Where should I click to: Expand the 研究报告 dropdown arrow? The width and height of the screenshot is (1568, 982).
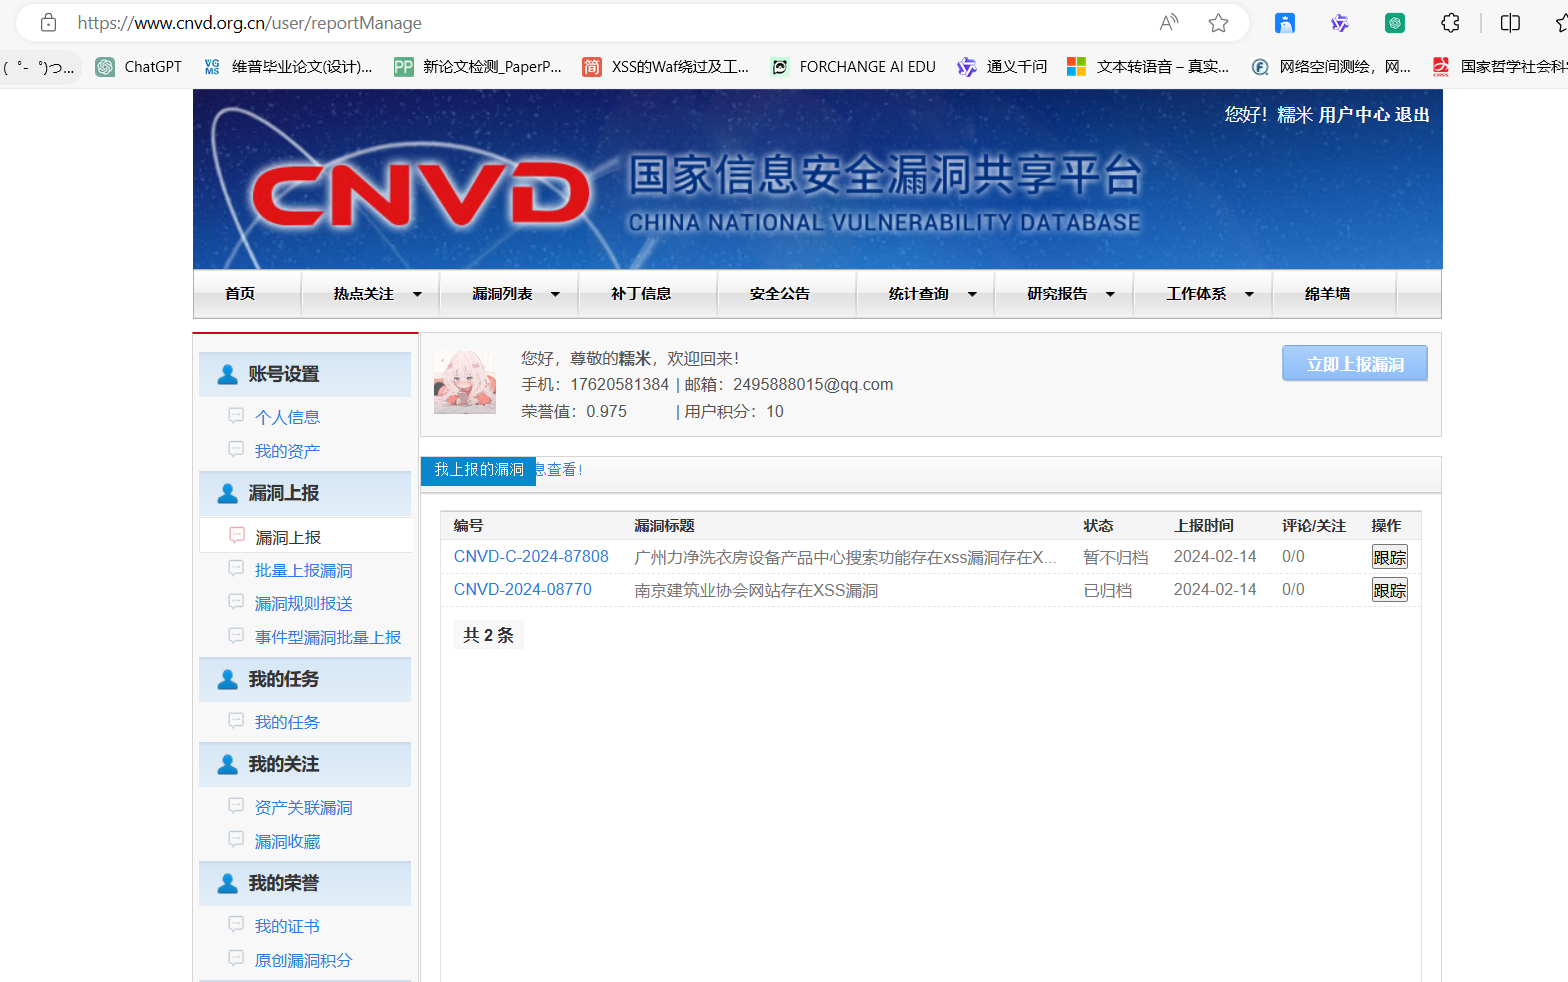coord(1110,294)
